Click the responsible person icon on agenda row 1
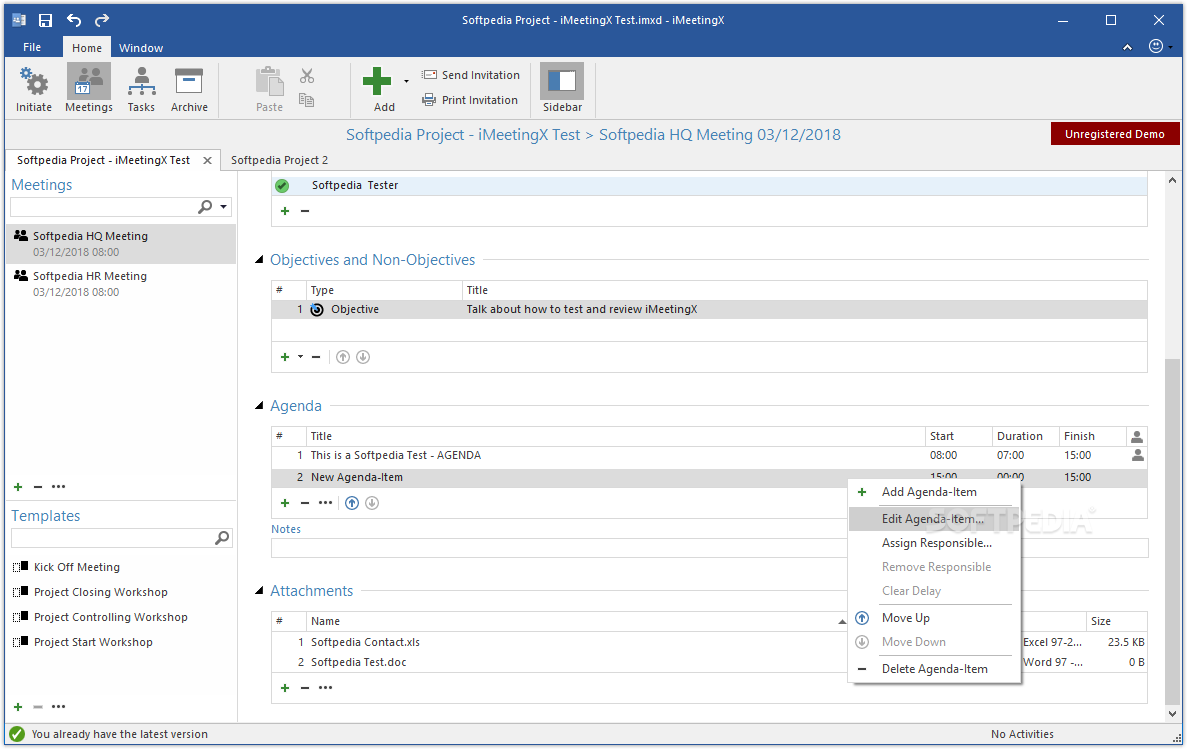This screenshot has width=1187, height=749. tap(1137, 455)
